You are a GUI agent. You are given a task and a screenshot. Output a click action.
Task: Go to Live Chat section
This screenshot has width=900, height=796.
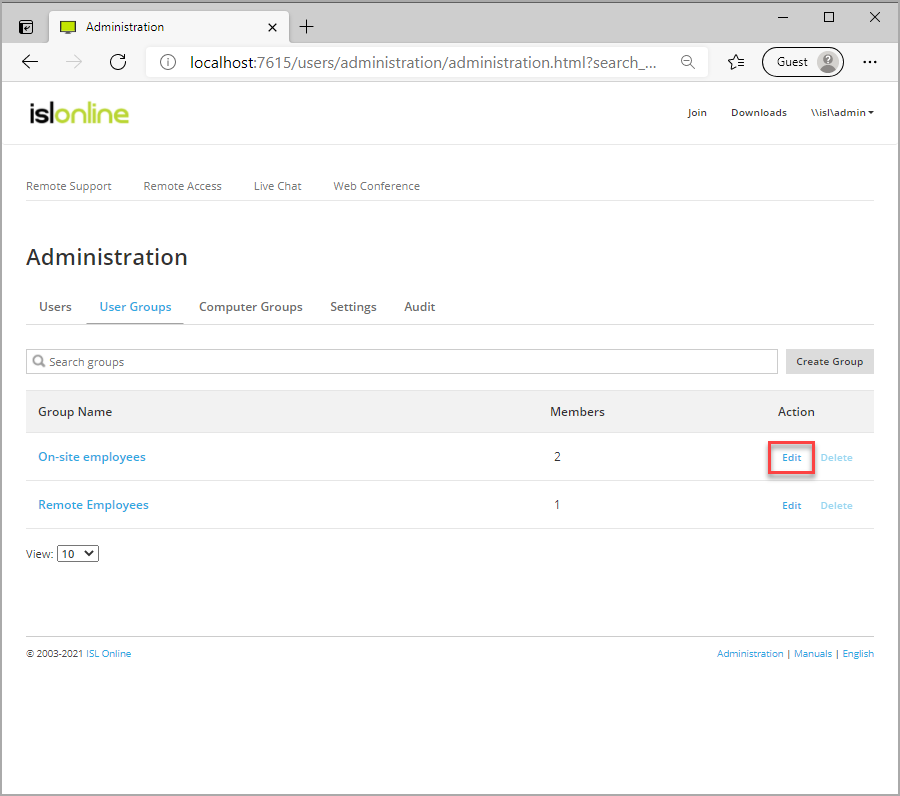[x=277, y=186]
